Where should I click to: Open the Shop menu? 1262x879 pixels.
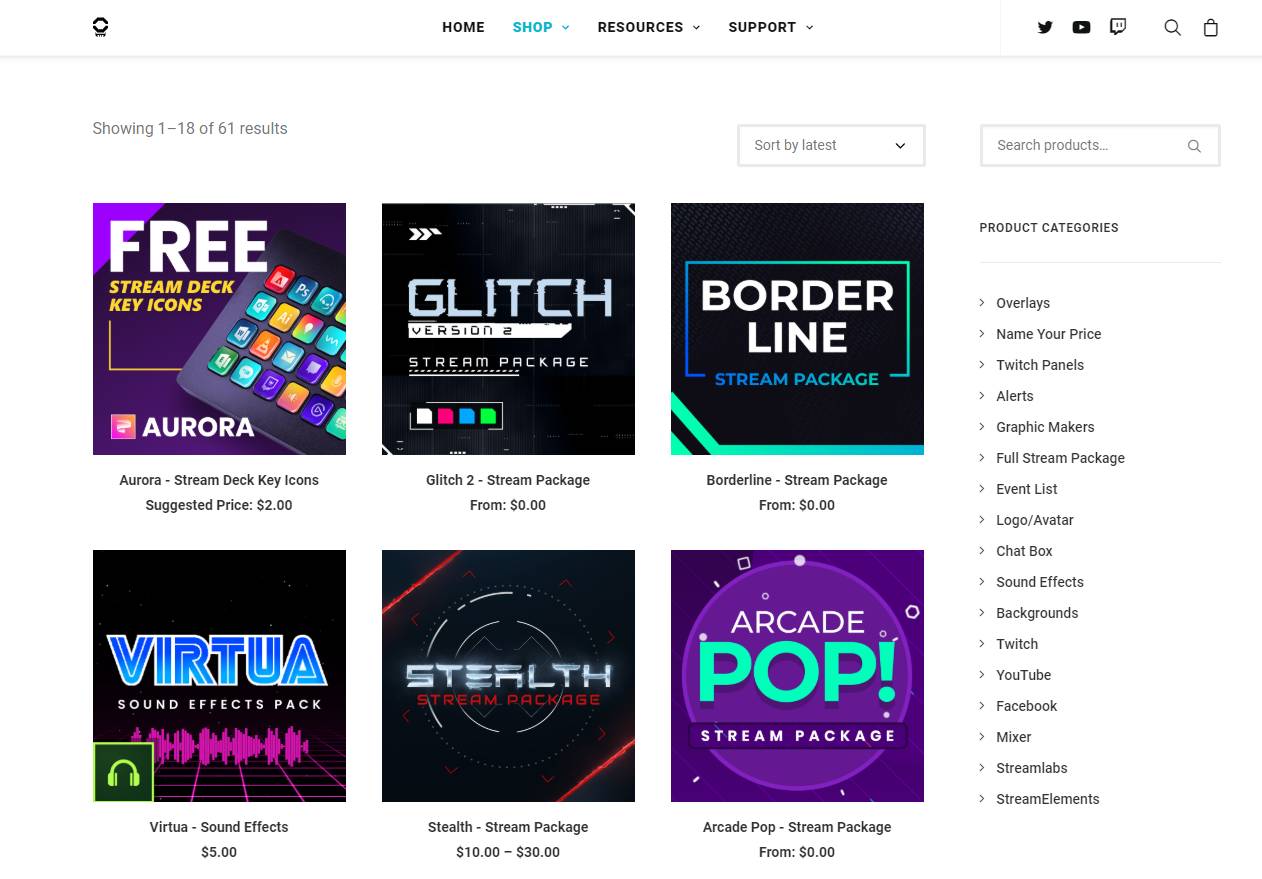pyautogui.click(x=533, y=27)
